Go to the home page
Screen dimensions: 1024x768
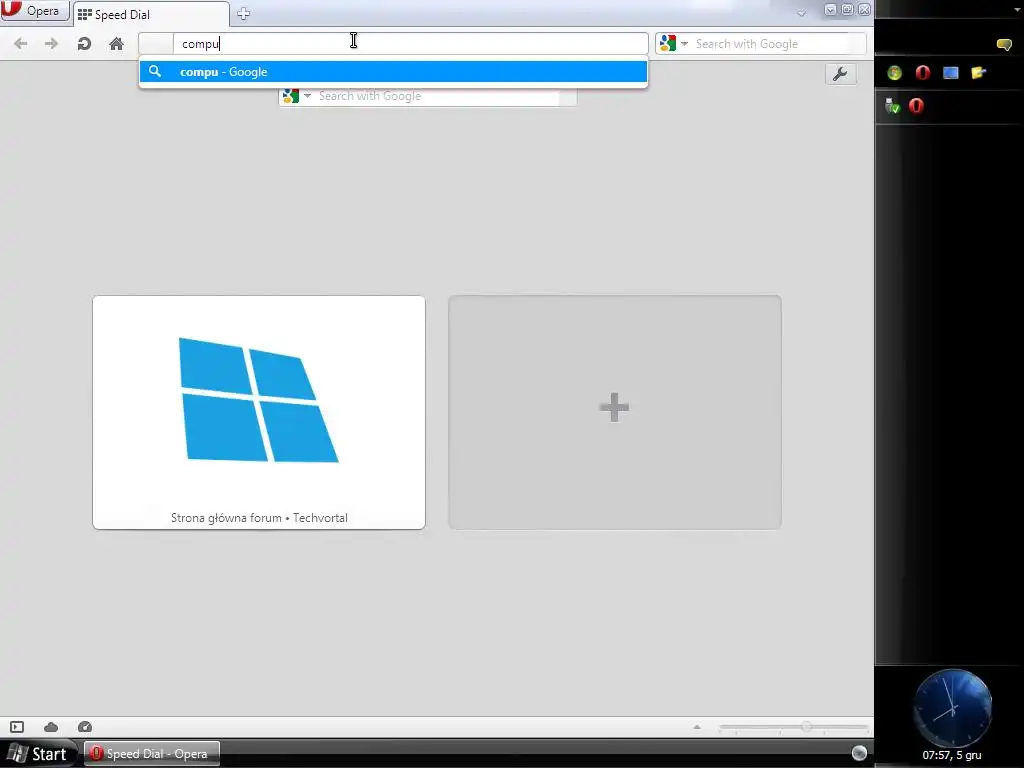click(x=116, y=44)
